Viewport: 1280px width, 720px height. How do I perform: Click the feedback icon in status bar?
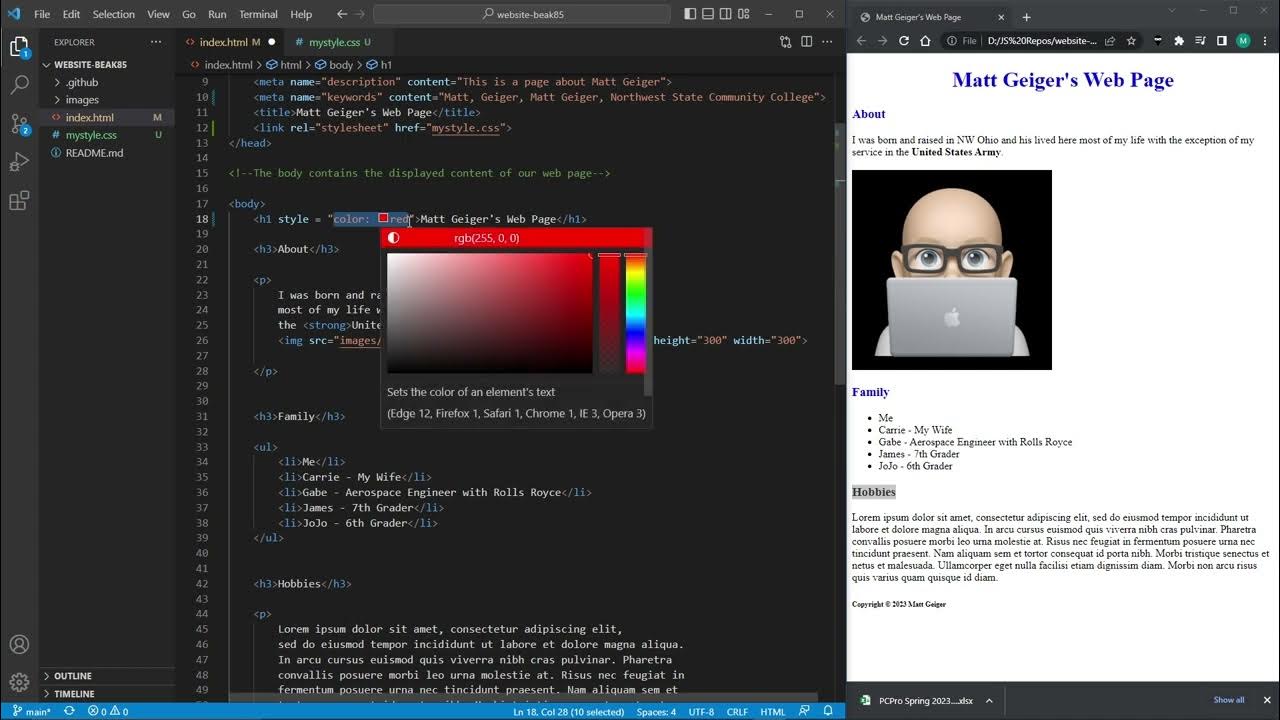[803, 711]
